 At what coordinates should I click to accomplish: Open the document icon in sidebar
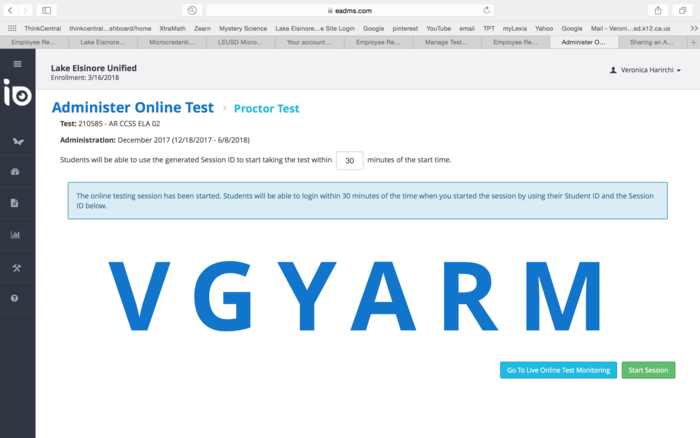tap(16, 204)
